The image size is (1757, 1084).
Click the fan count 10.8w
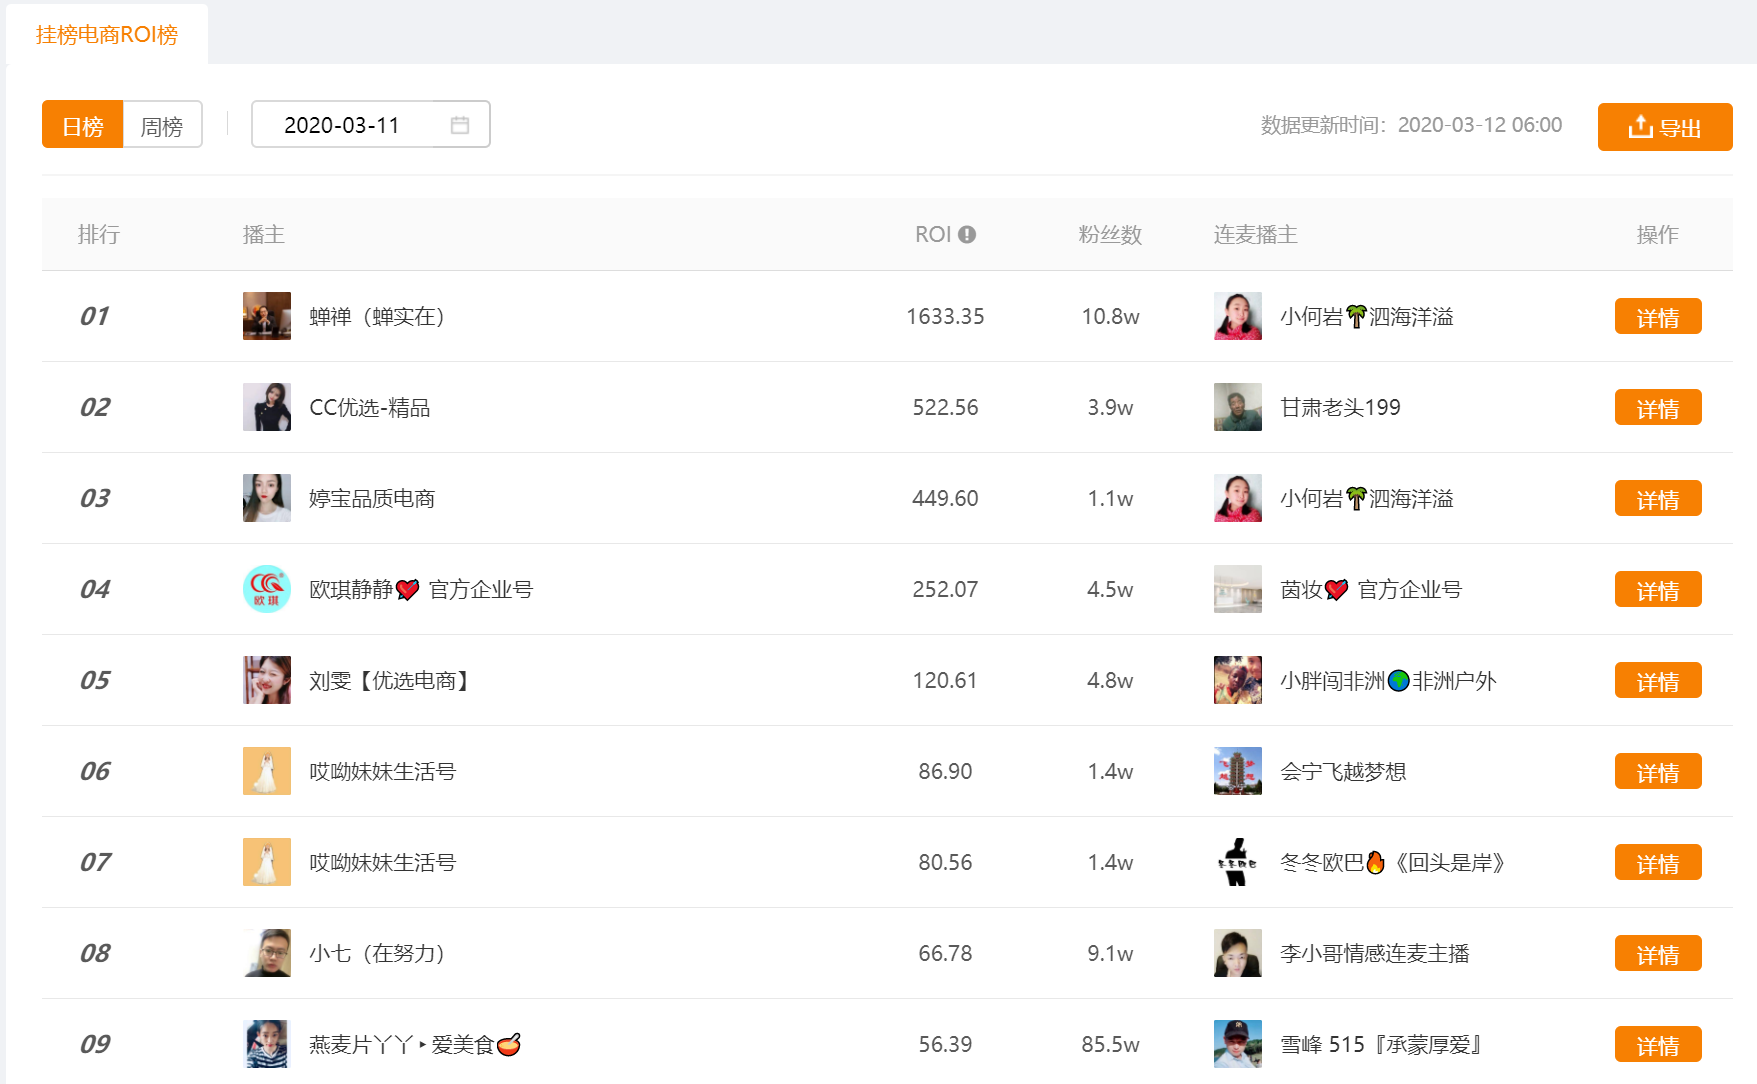(1110, 317)
